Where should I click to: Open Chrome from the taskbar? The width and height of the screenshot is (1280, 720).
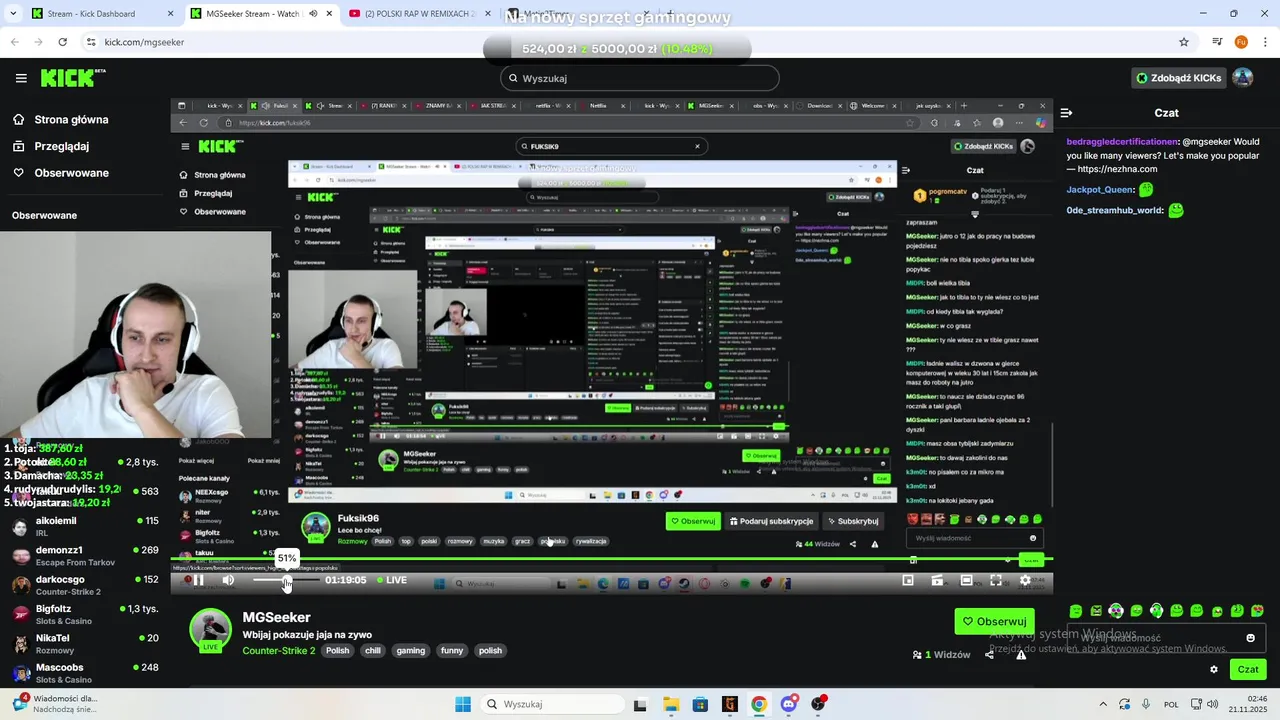point(759,704)
